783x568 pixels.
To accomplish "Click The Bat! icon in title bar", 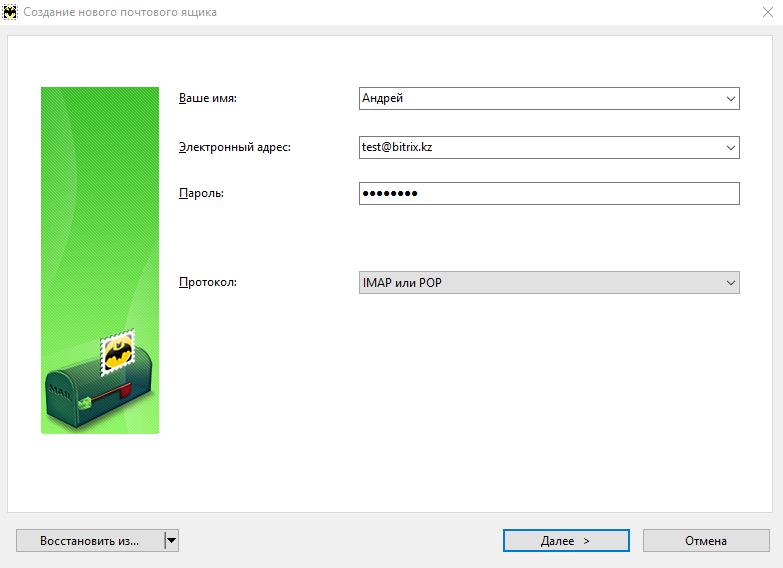I will click(10, 12).
